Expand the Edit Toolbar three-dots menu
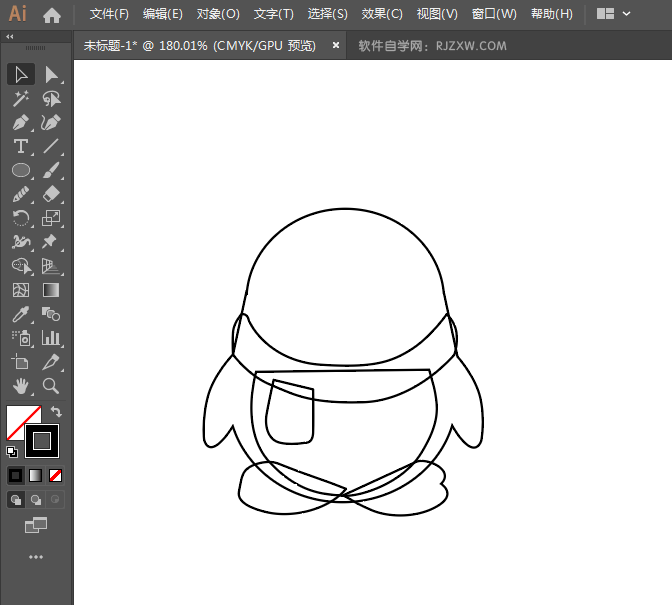672x605 pixels. tap(36, 556)
